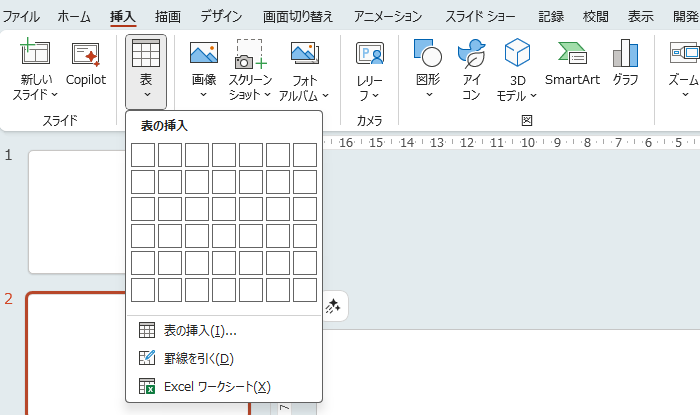Choose 表の挿入(I)... menu entry

tap(200, 331)
